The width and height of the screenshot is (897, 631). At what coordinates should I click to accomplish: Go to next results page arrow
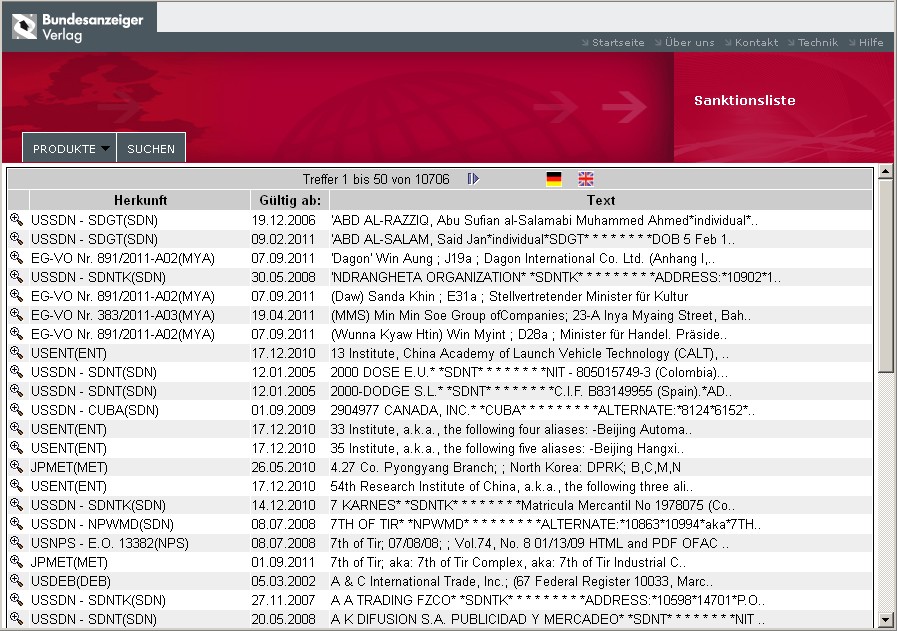coord(473,179)
